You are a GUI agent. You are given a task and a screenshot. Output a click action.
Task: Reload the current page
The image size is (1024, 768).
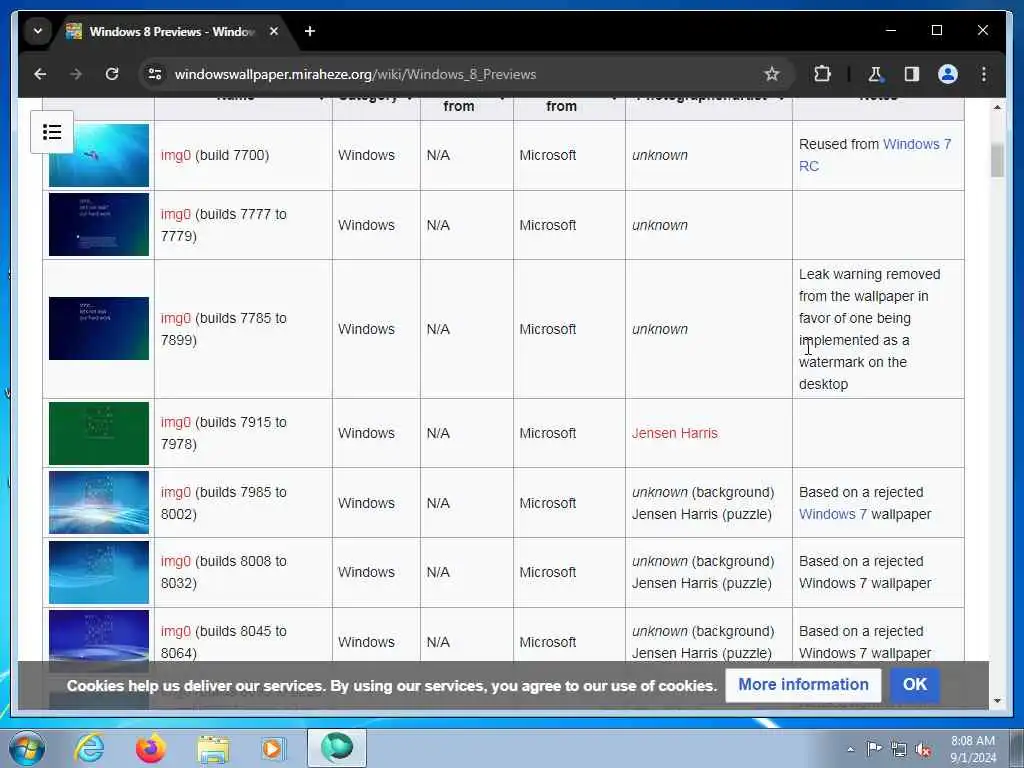point(112,74)
